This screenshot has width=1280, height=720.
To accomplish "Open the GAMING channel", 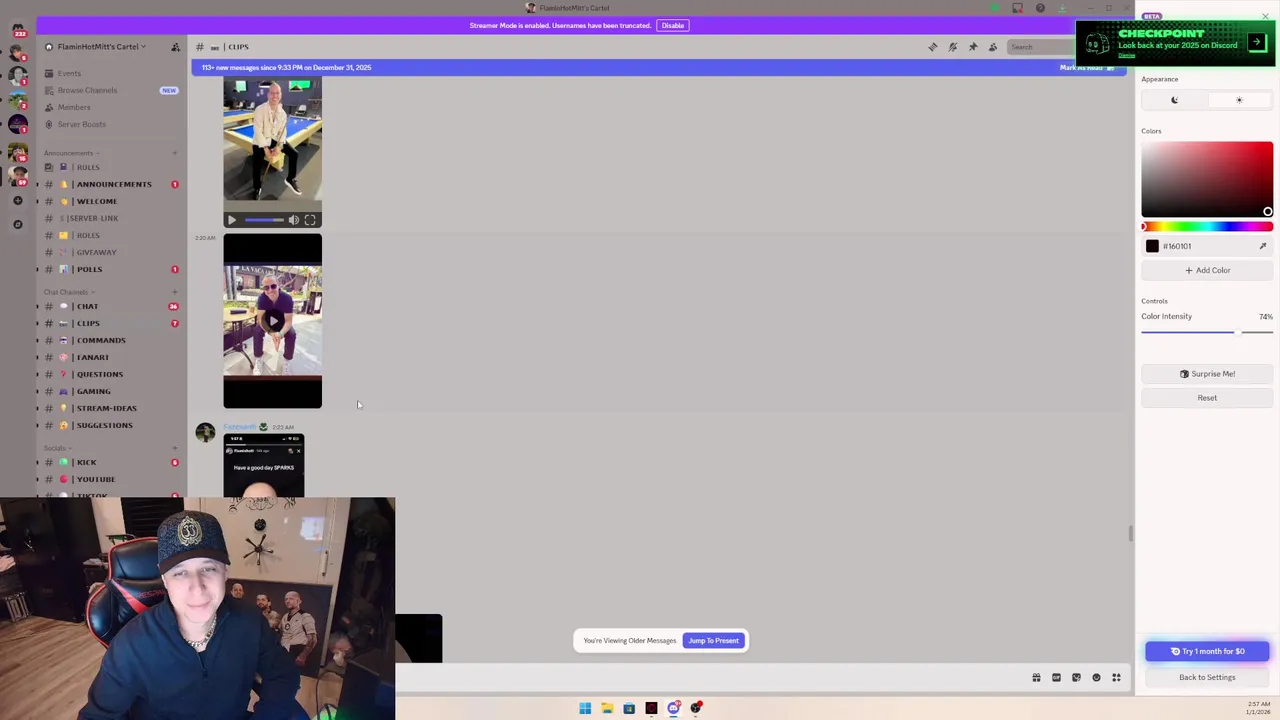I will (110, 391).
